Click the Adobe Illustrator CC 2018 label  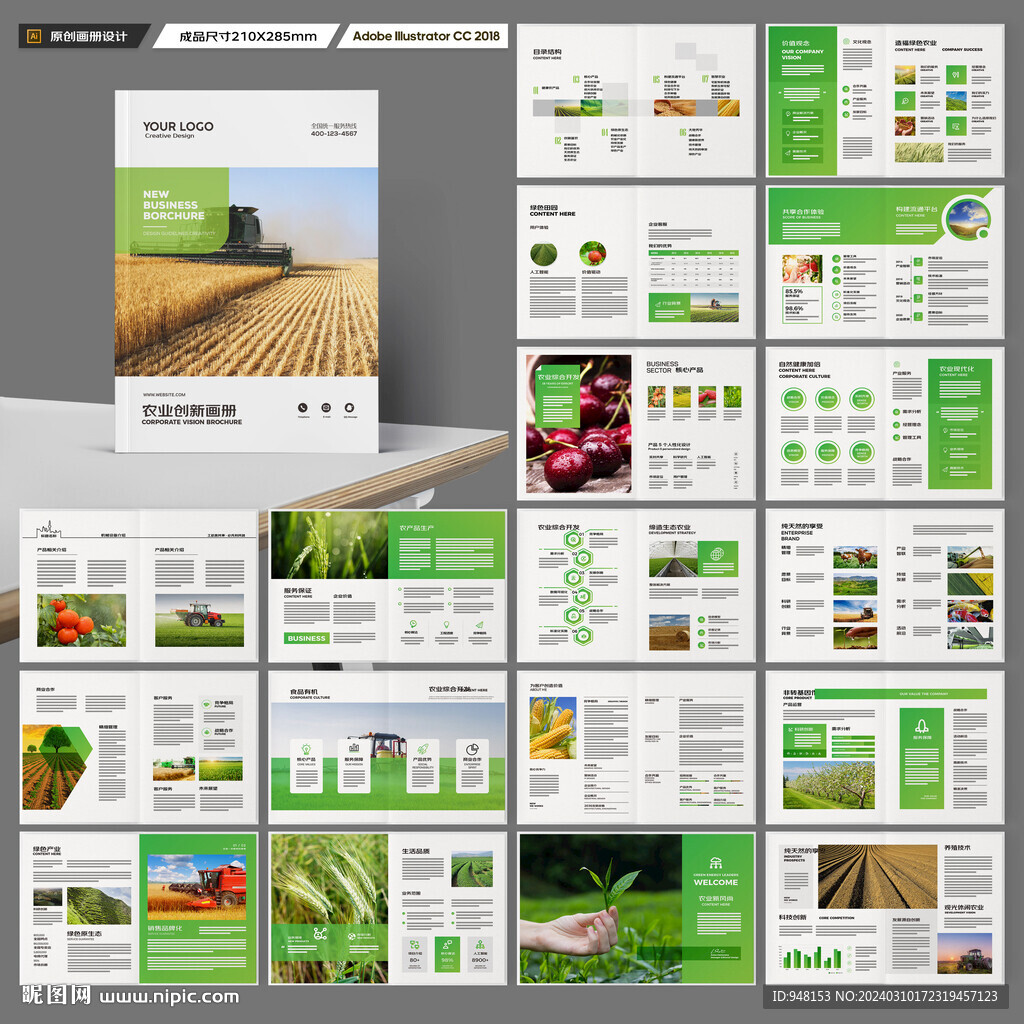click(x=426, y=36)
